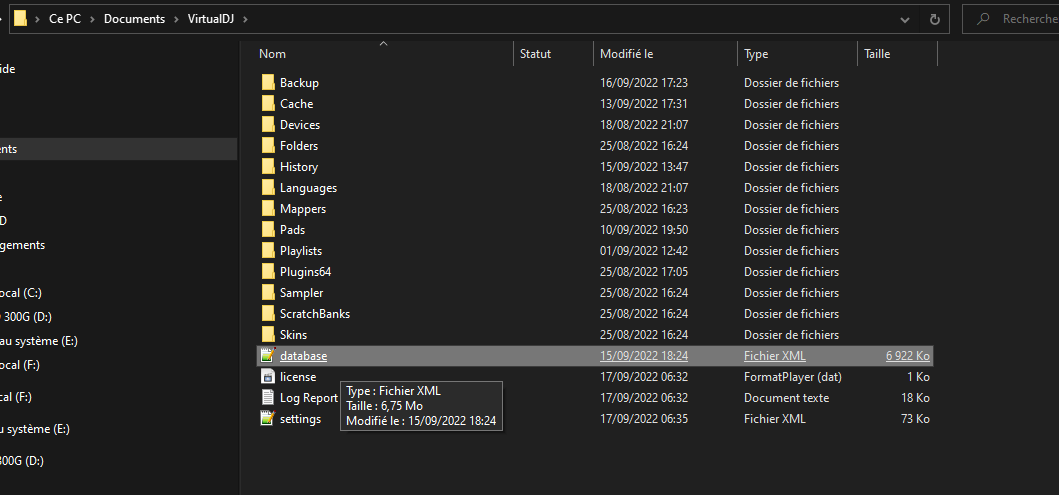This screenshot has height=495, width=1059.
Task: Click the settings XML file icon
Action: pos(268,418)
